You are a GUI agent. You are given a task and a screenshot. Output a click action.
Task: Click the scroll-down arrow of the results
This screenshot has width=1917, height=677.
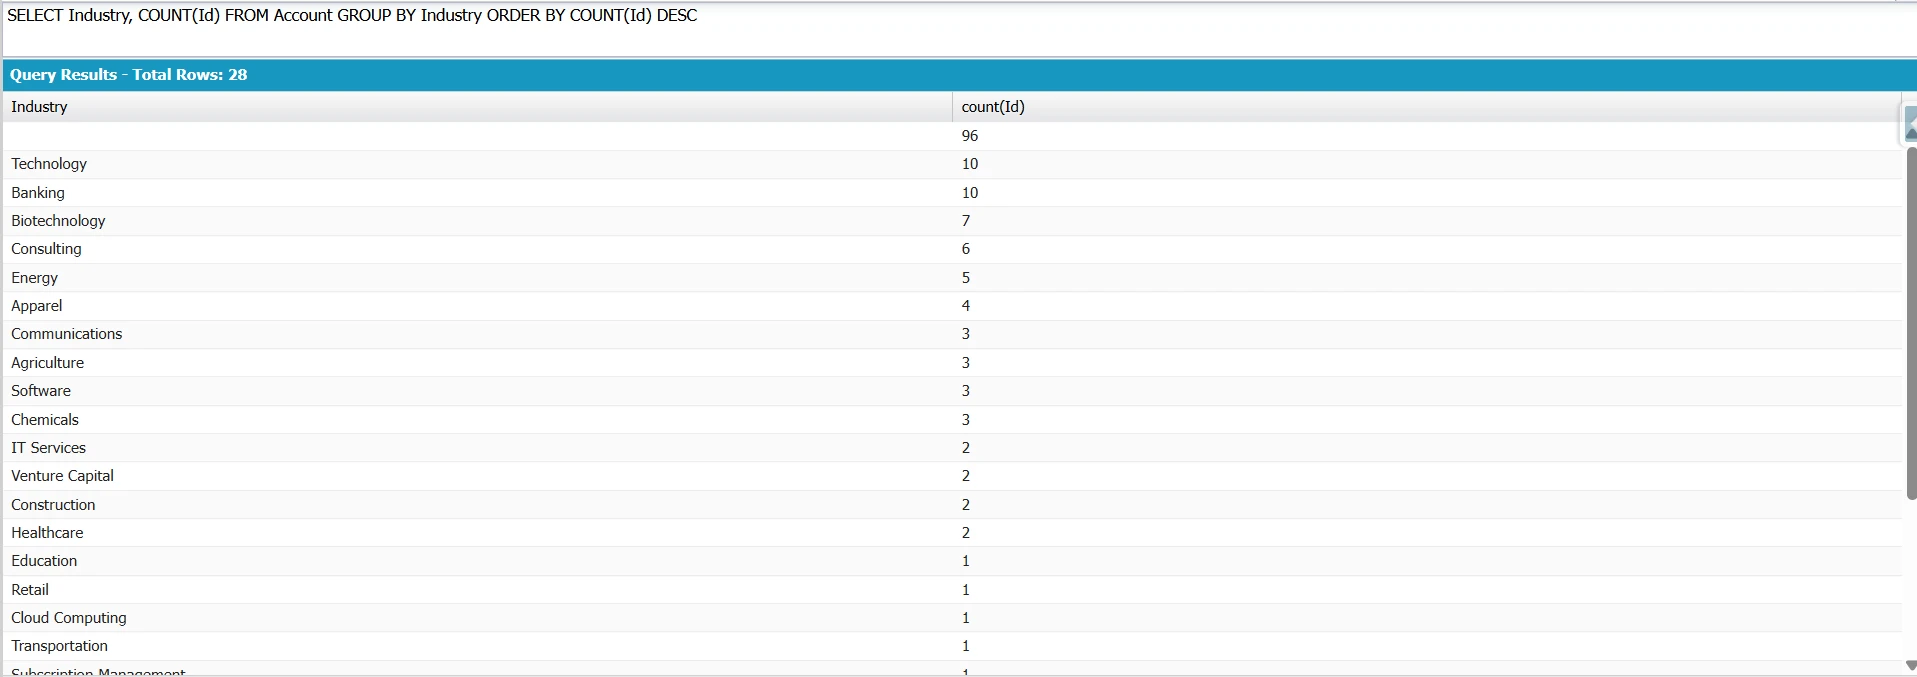click(1911, 665)
